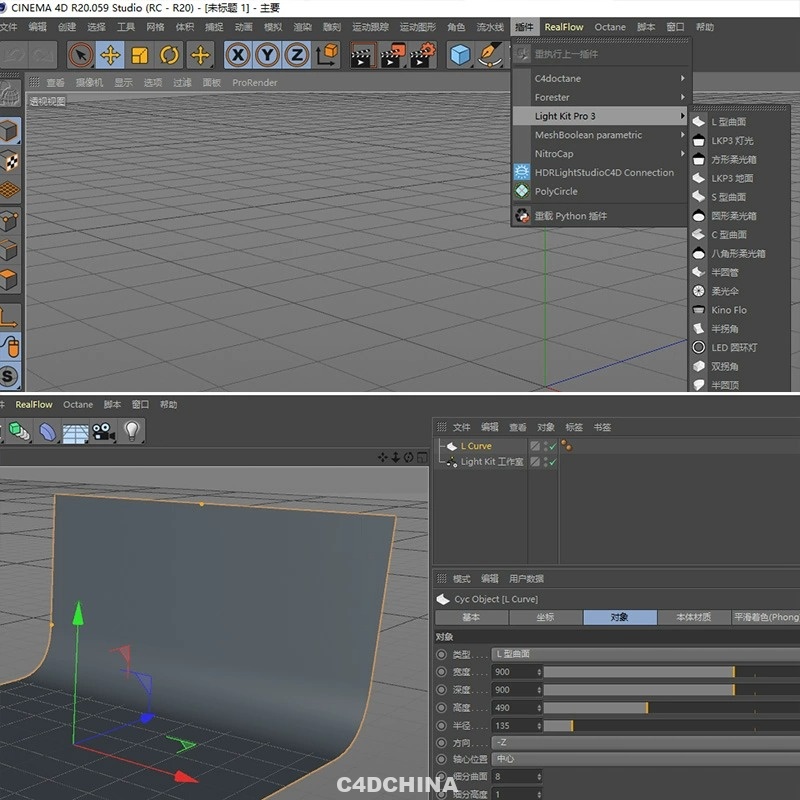Open 类型 dropdown showing L 型曲面
The image size is (800, 800).
(645, 654)
